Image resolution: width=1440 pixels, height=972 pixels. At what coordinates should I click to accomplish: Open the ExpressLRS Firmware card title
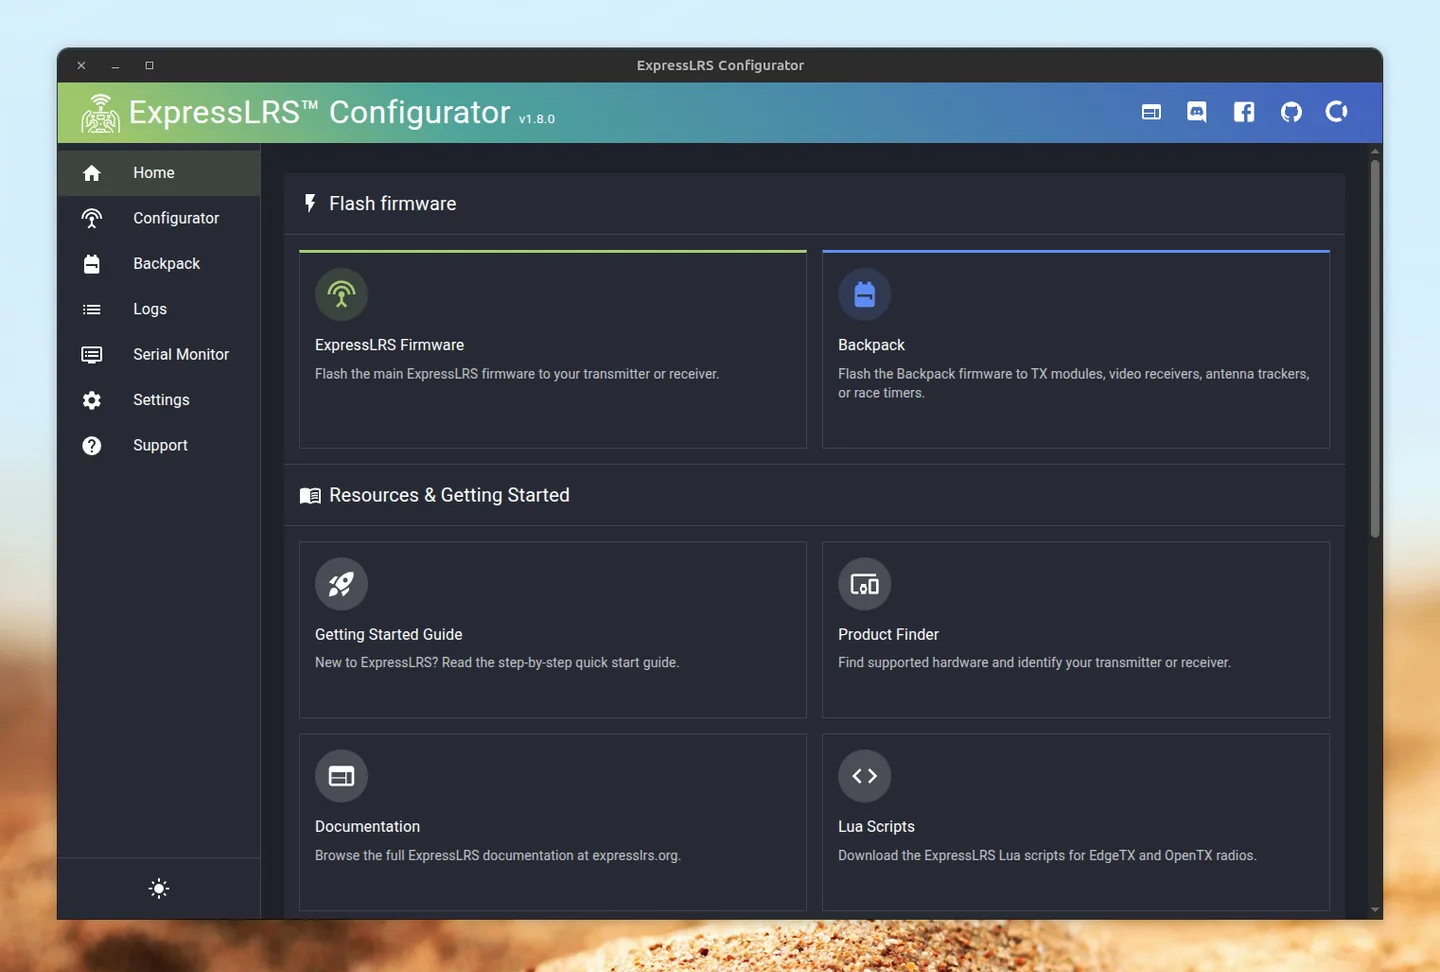point(390,345)
